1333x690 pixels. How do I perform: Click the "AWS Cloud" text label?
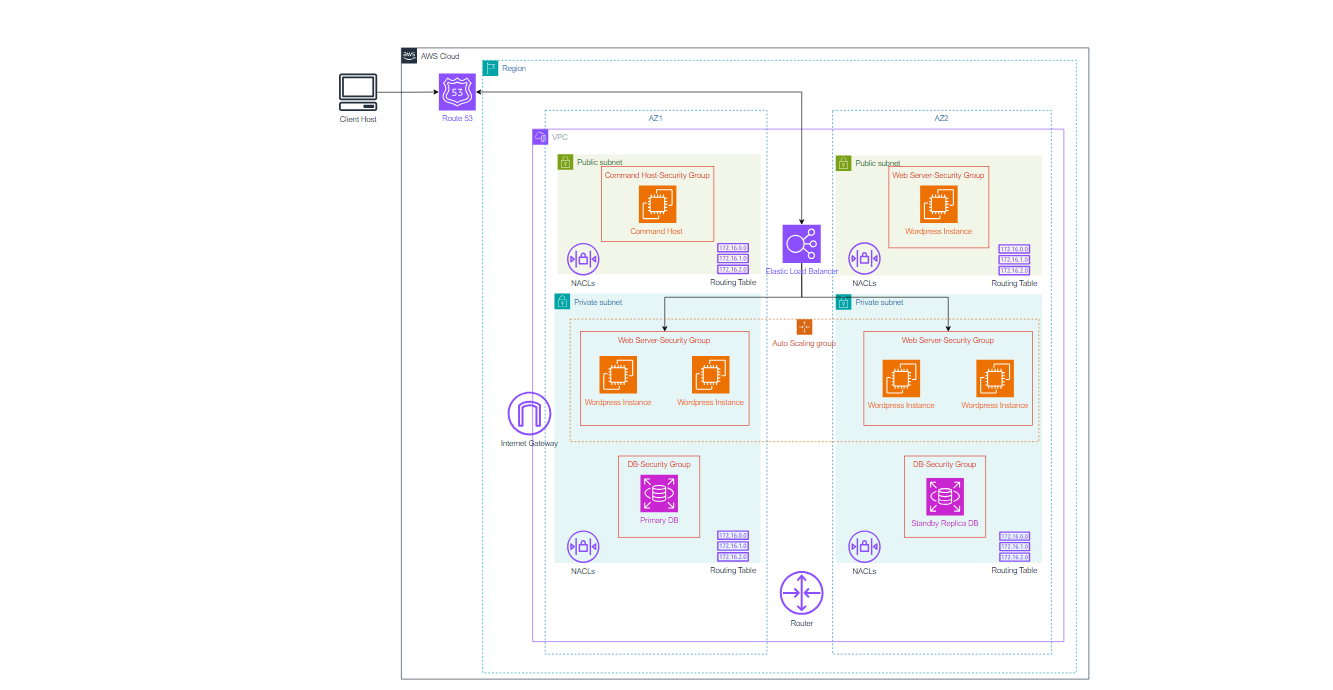[441, 56]
